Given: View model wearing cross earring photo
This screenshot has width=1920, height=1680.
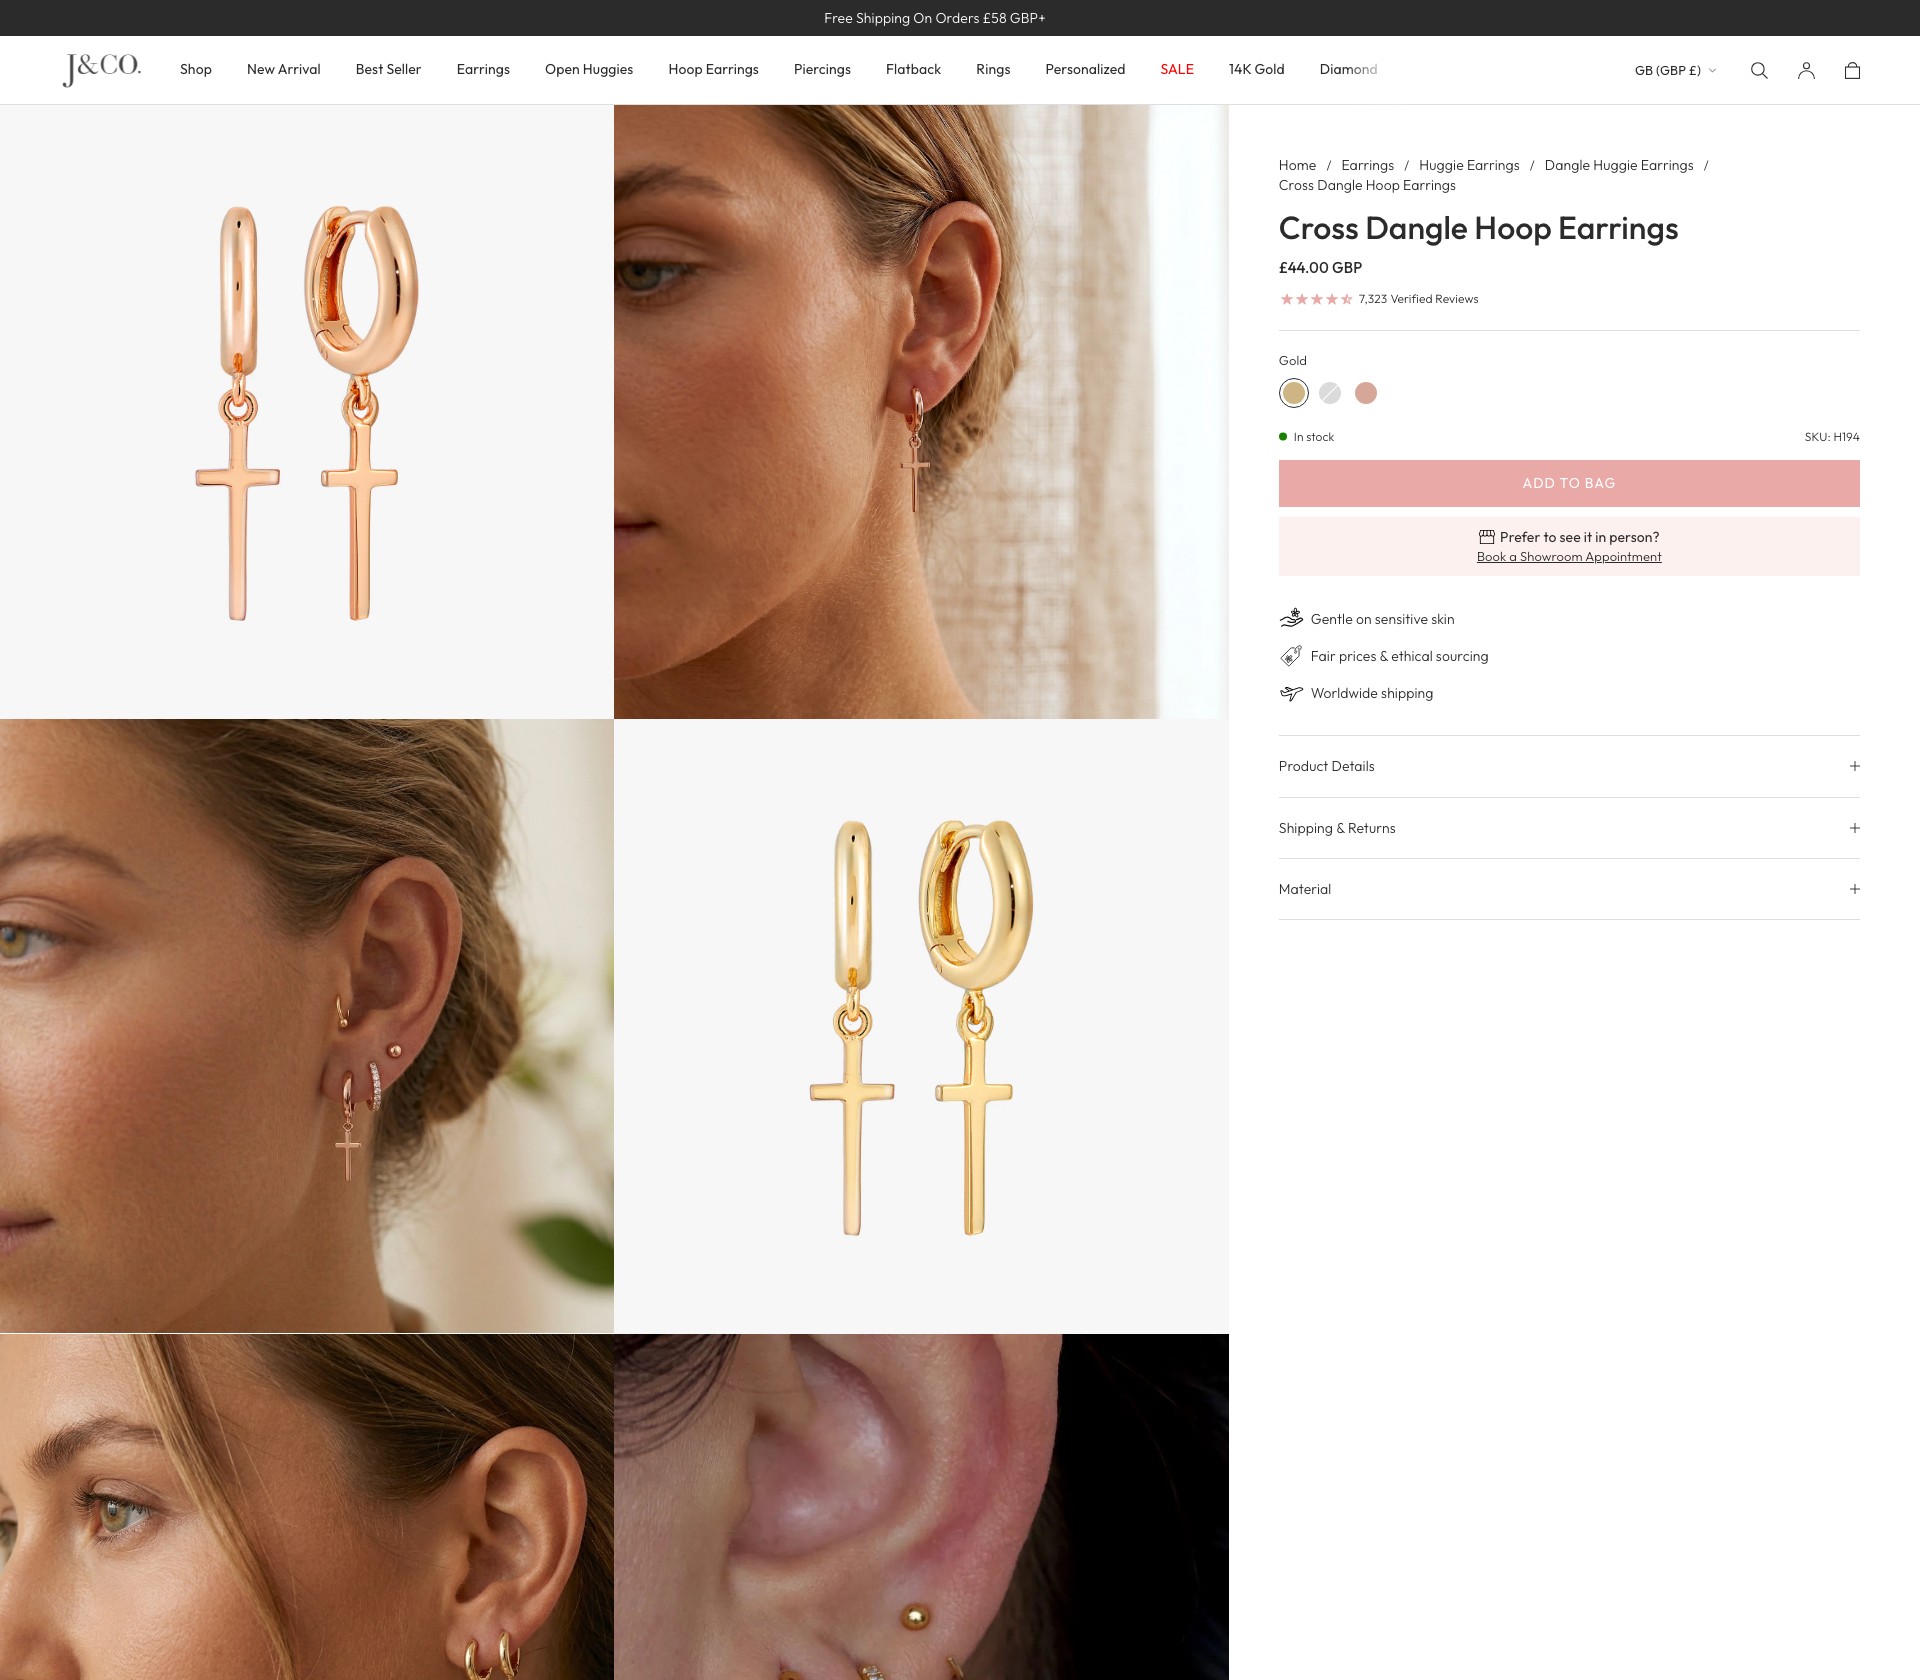Looking at the screenshot, I should tap(921, 412).
